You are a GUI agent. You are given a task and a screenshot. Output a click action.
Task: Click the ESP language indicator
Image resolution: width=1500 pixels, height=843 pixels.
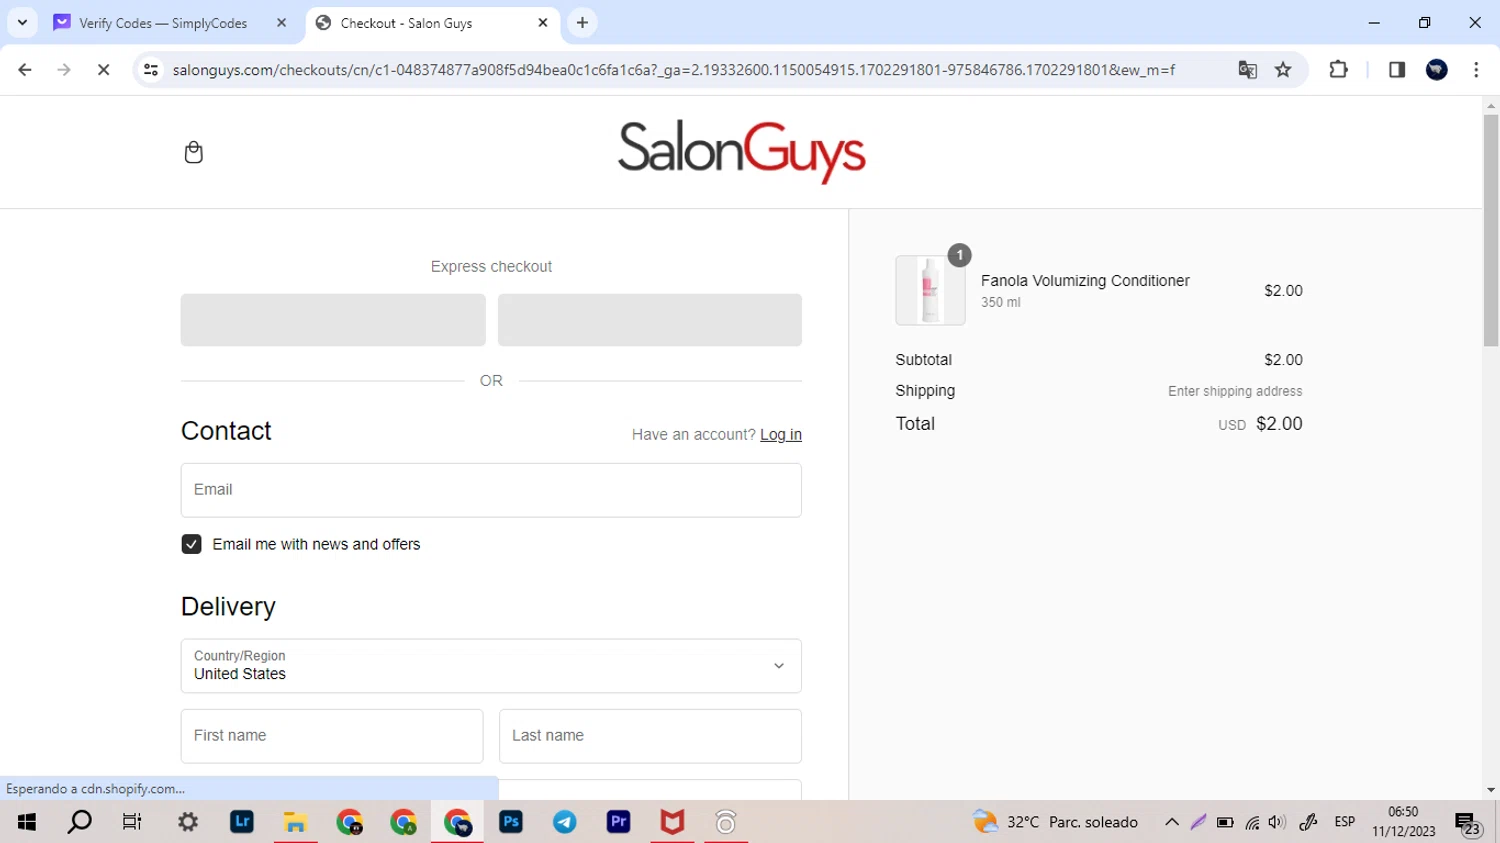[x=1345, y=822]
